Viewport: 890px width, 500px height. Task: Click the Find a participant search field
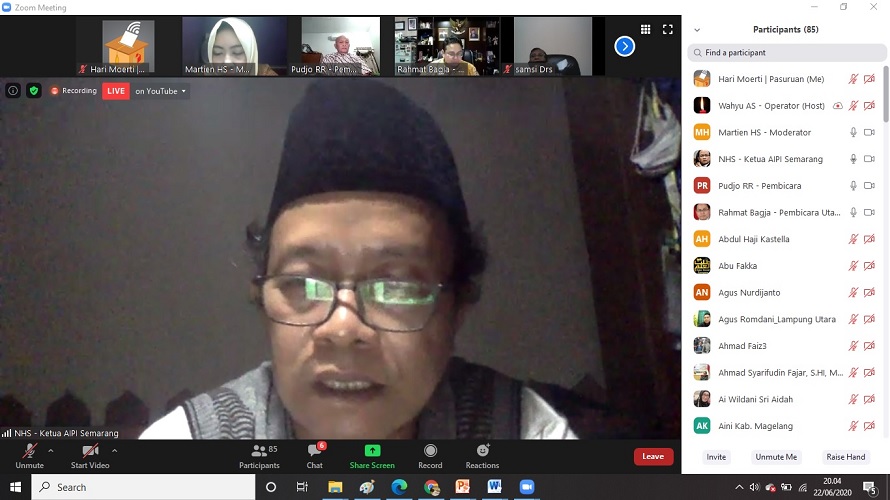[784, 52]
